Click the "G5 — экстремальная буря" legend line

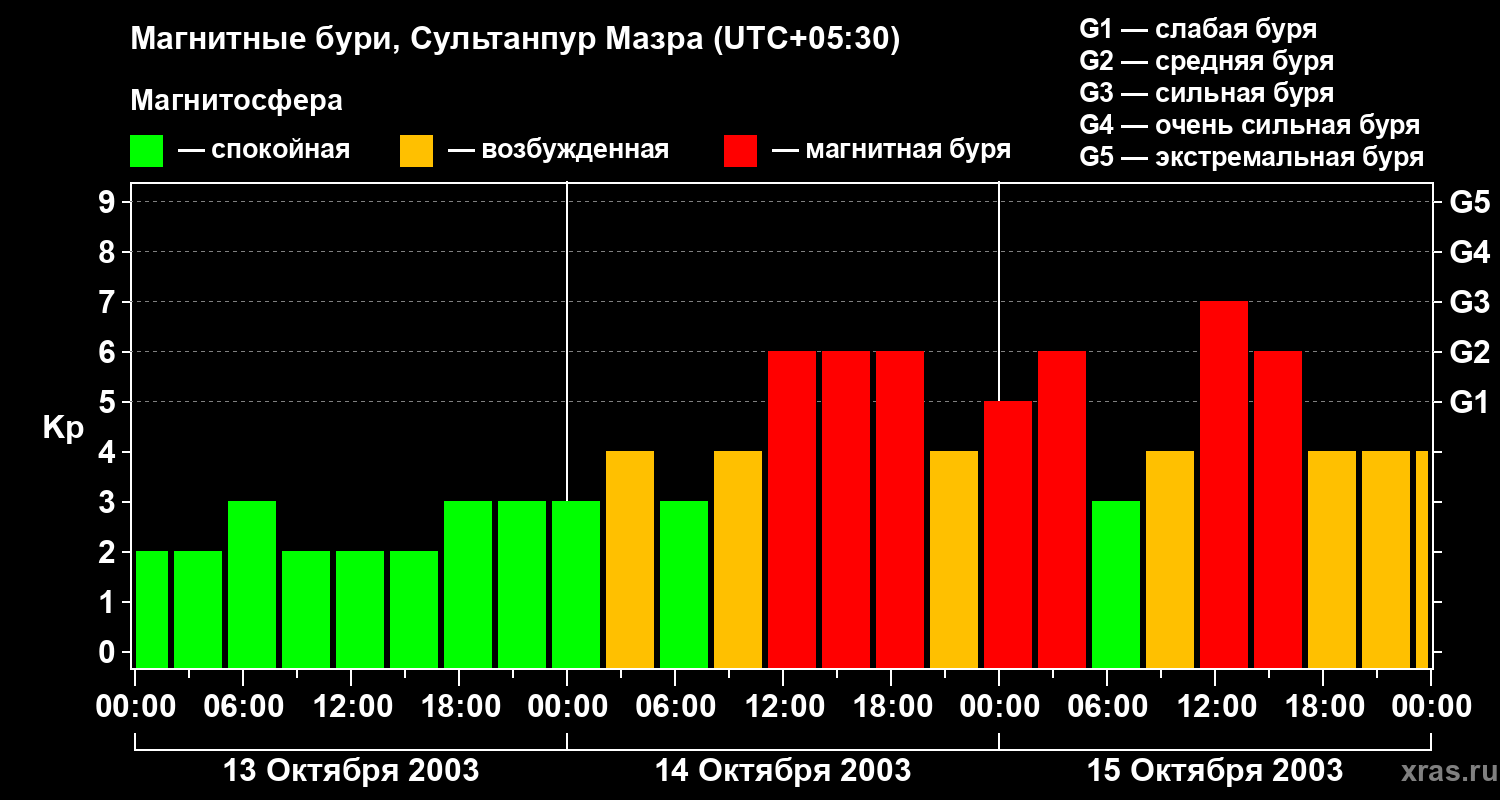[x=1252, y=157]
